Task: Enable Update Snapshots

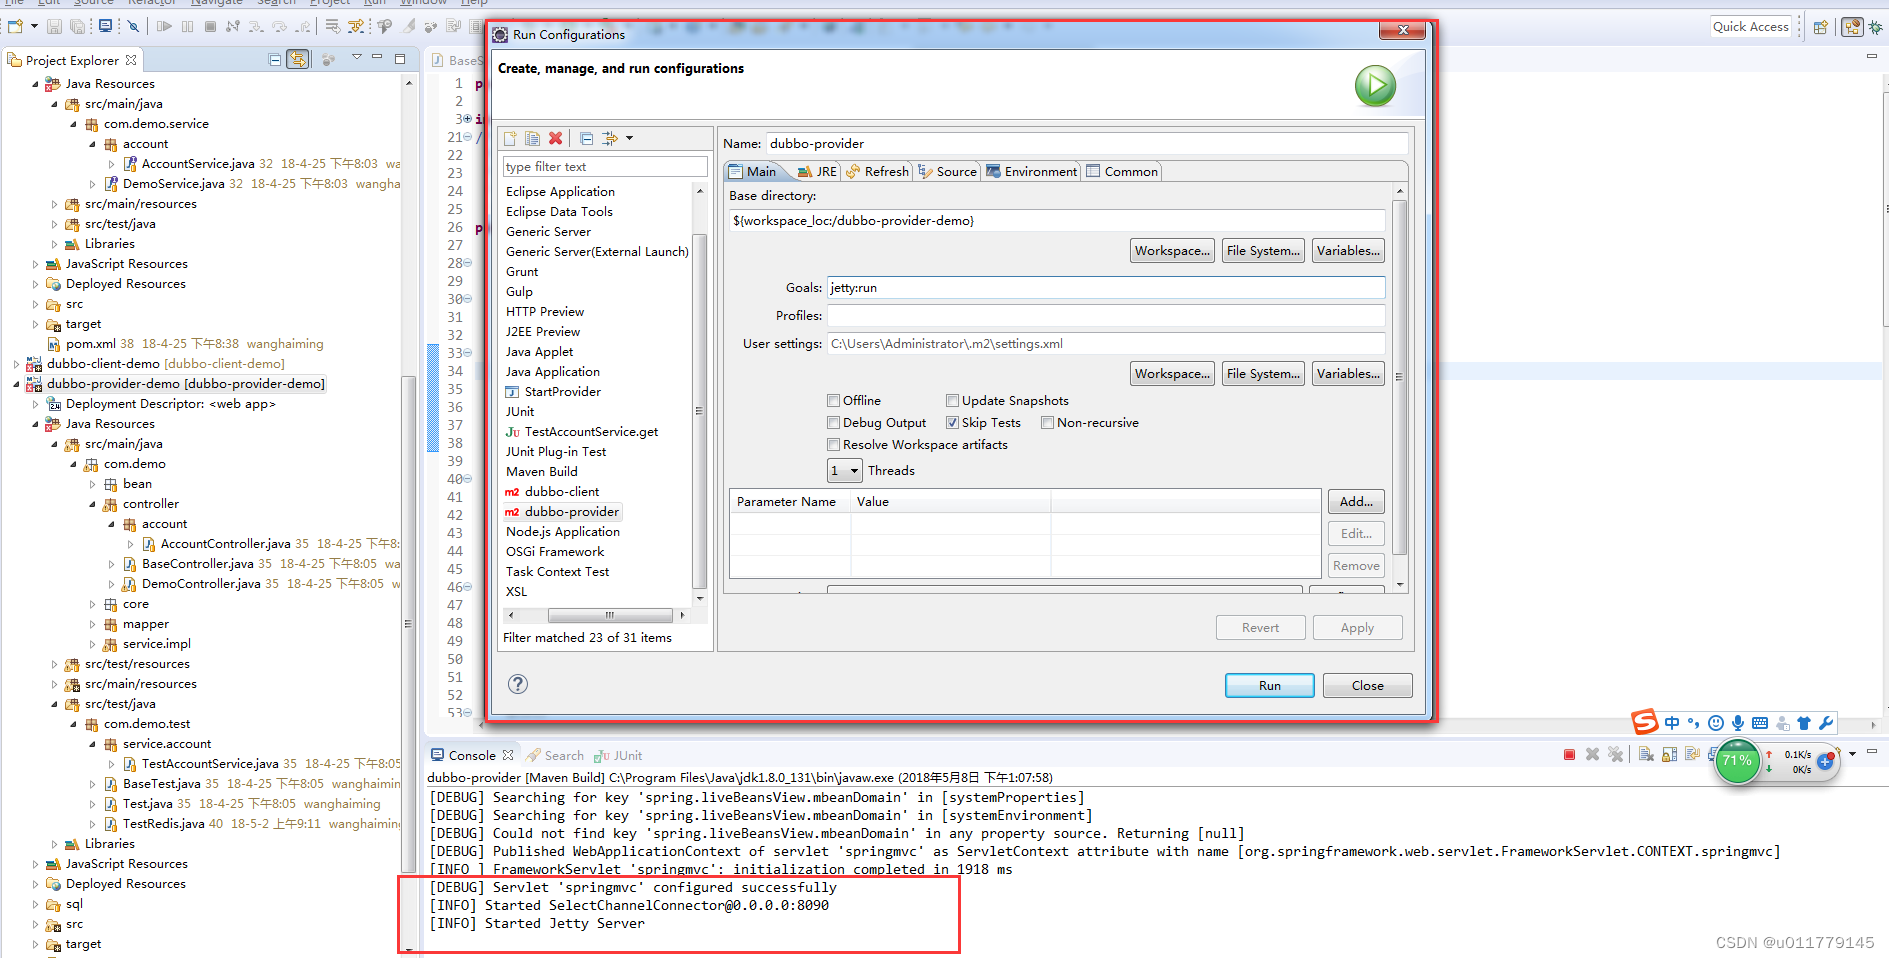Action: click(953, 400)
